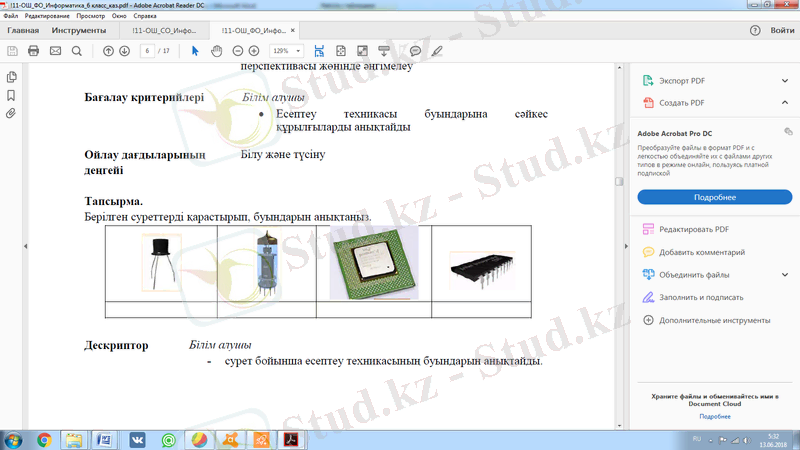Open the search magnifier tool
Screen dimensions: 800x450
[x=77, y=50]
